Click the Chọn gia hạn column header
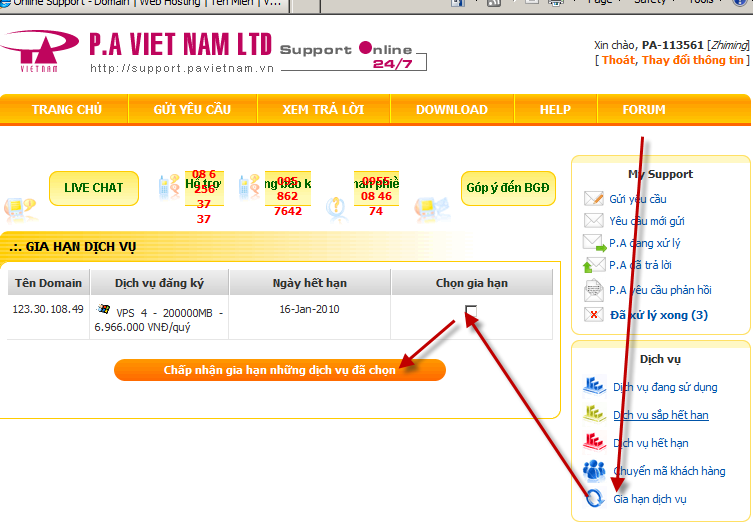 472,283
